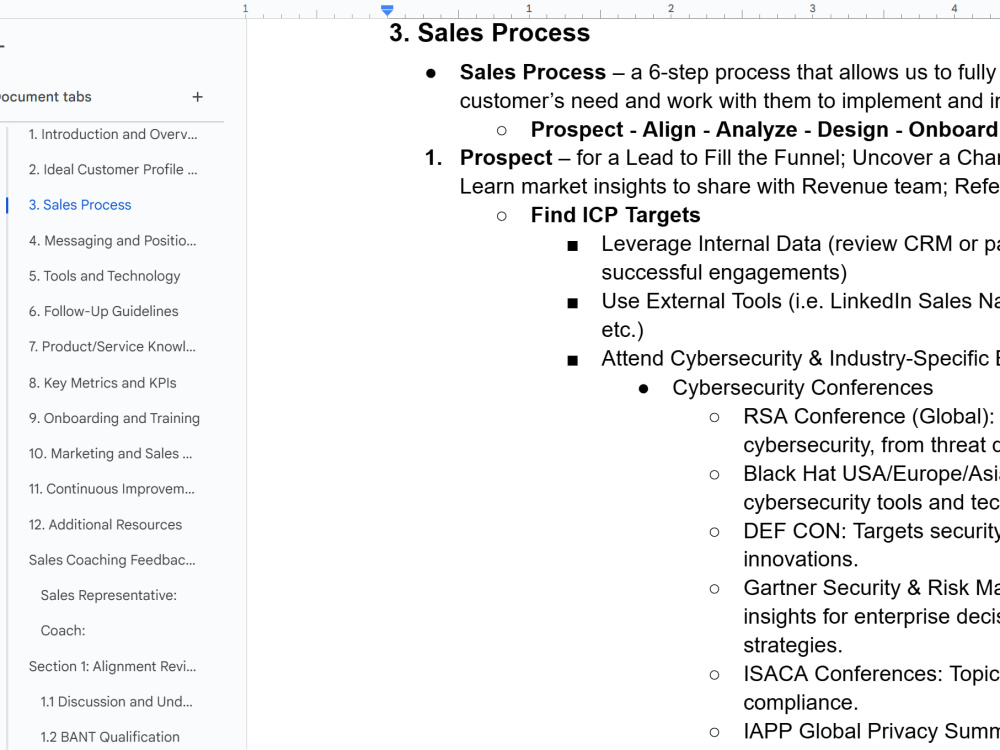
Task: Click 'Find ICP Targets' sub-heading
Action: tap(615, 215)
